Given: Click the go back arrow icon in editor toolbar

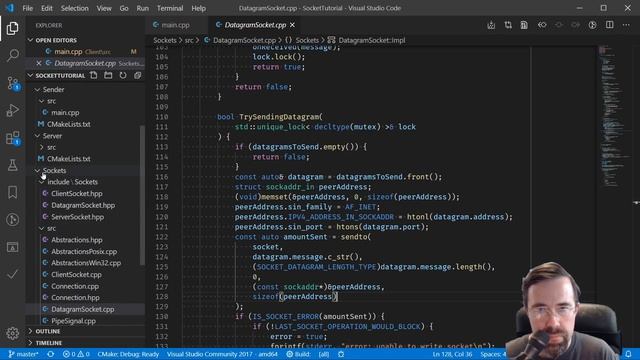Looking at the screenshot, I should (x=542, y=25).
